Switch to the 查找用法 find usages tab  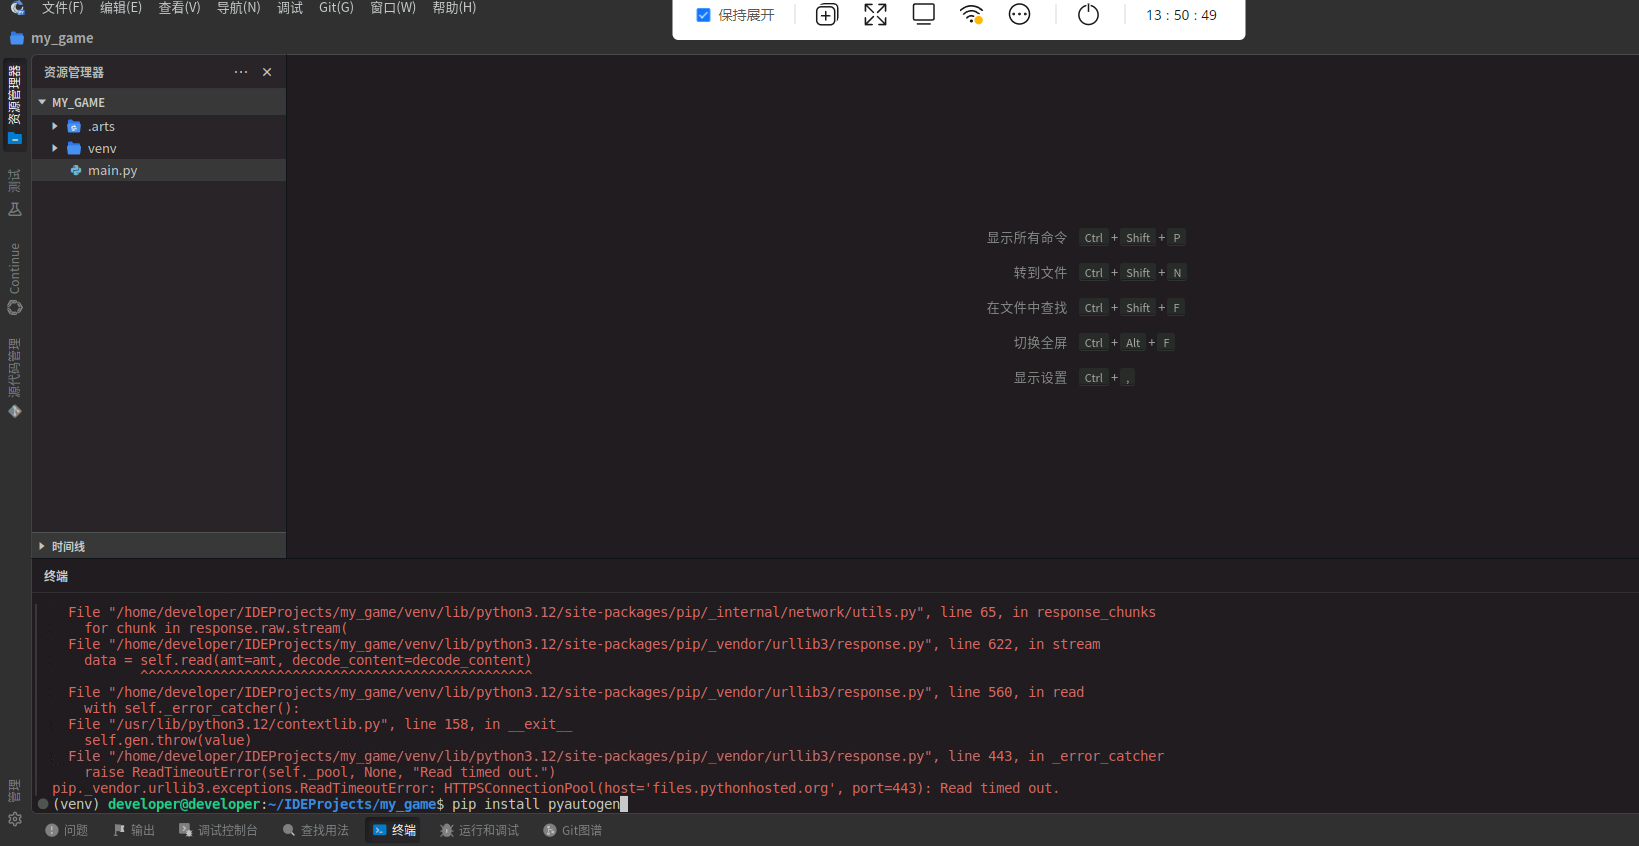click(315, 830)
